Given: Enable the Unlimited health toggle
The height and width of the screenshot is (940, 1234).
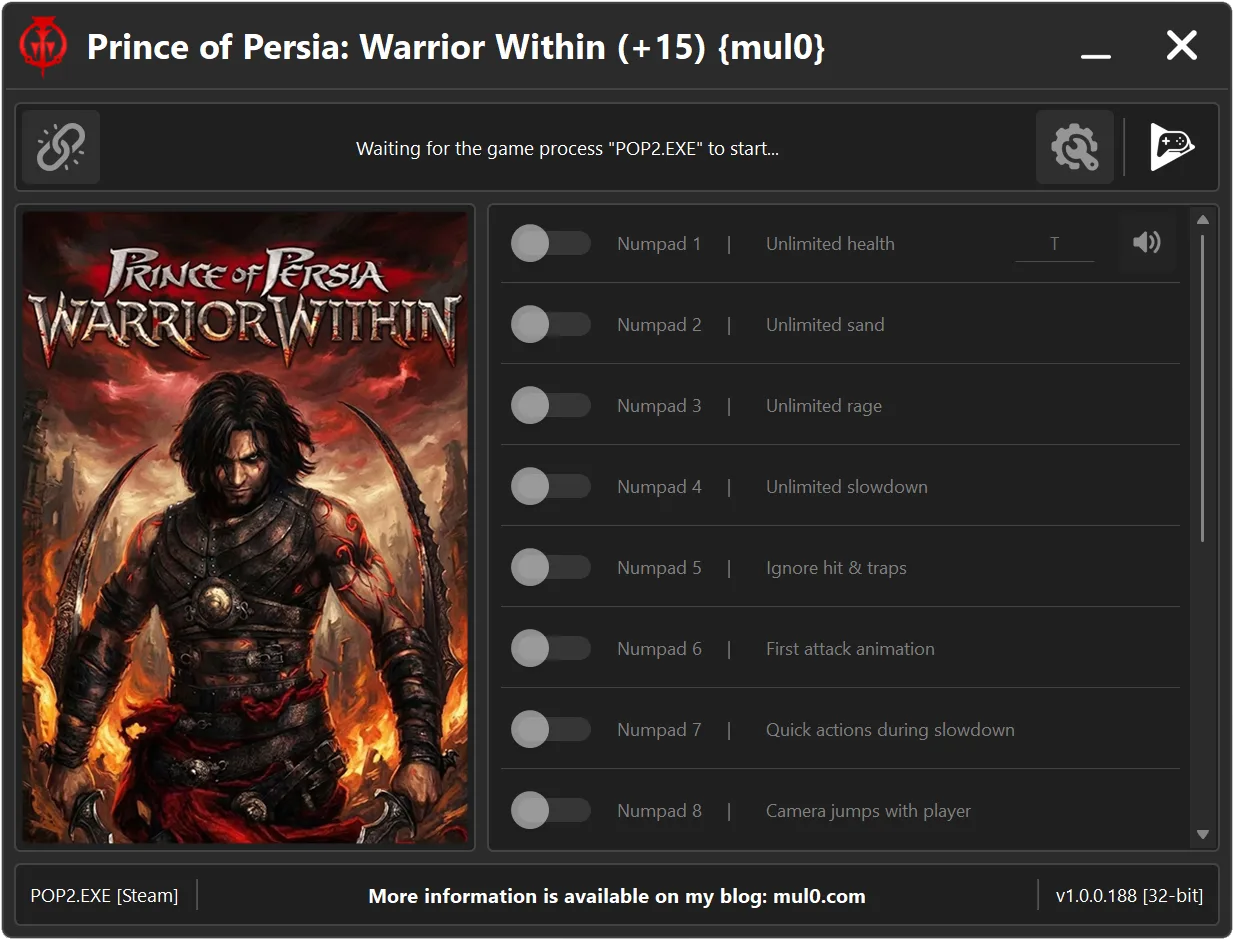Looking at the screenshot, I should pyautogui.click(x=550, y=243).
